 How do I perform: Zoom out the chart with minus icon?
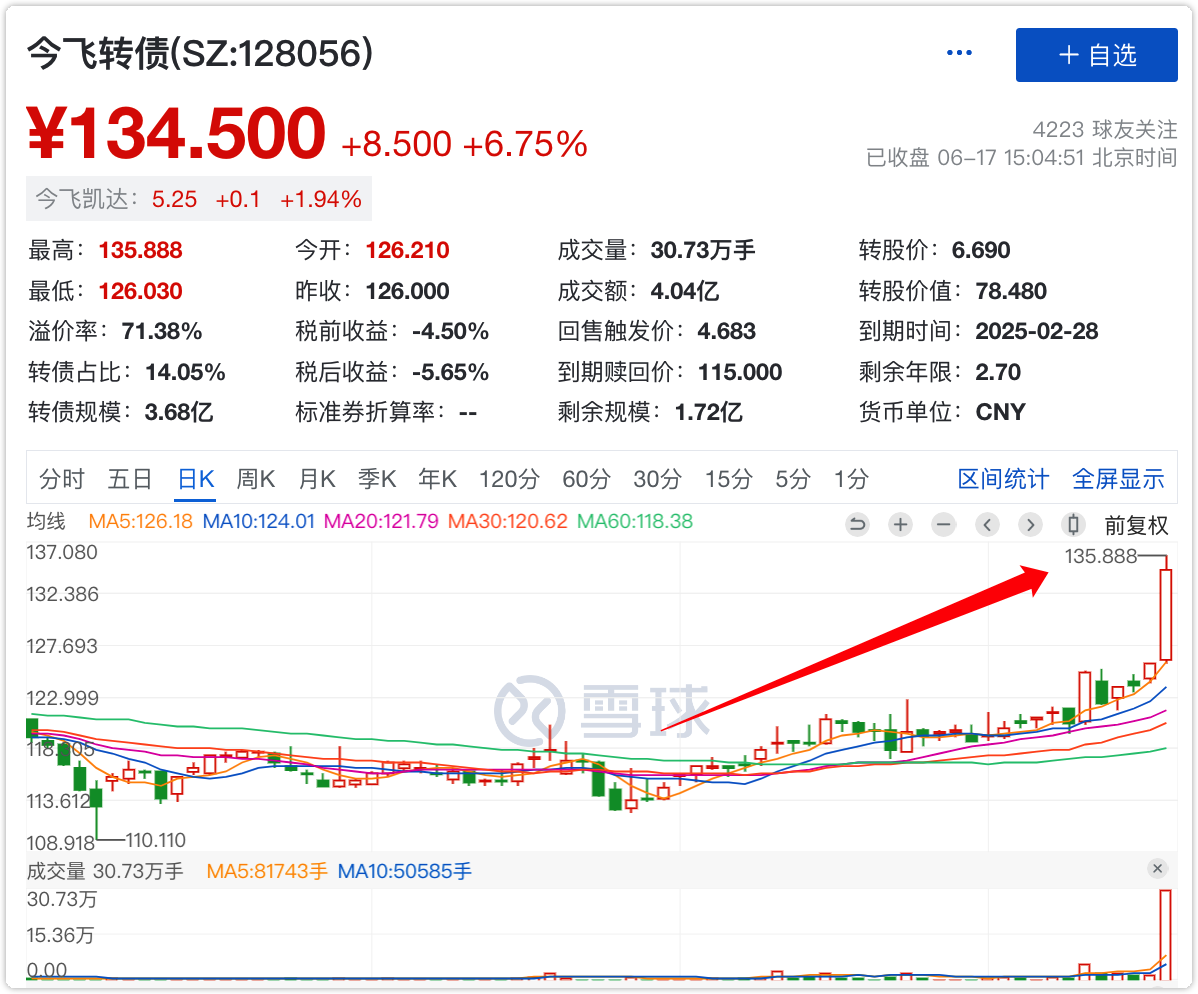943,524
